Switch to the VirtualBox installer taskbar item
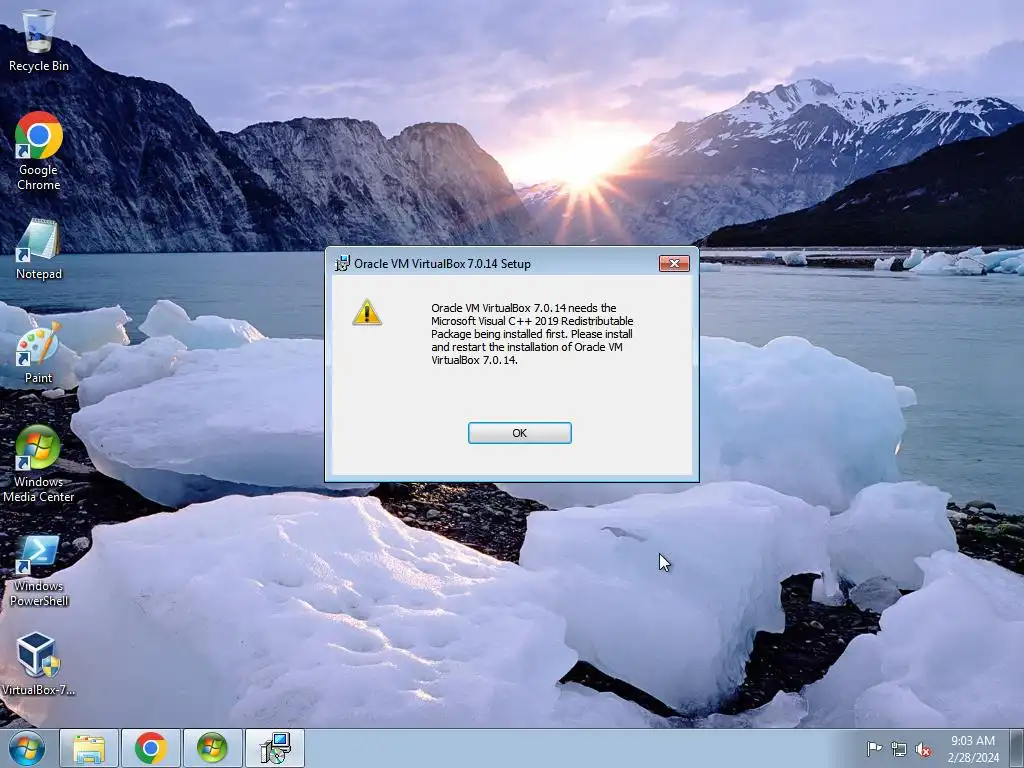The image size is (1024, 768). [x=275, y=748]
